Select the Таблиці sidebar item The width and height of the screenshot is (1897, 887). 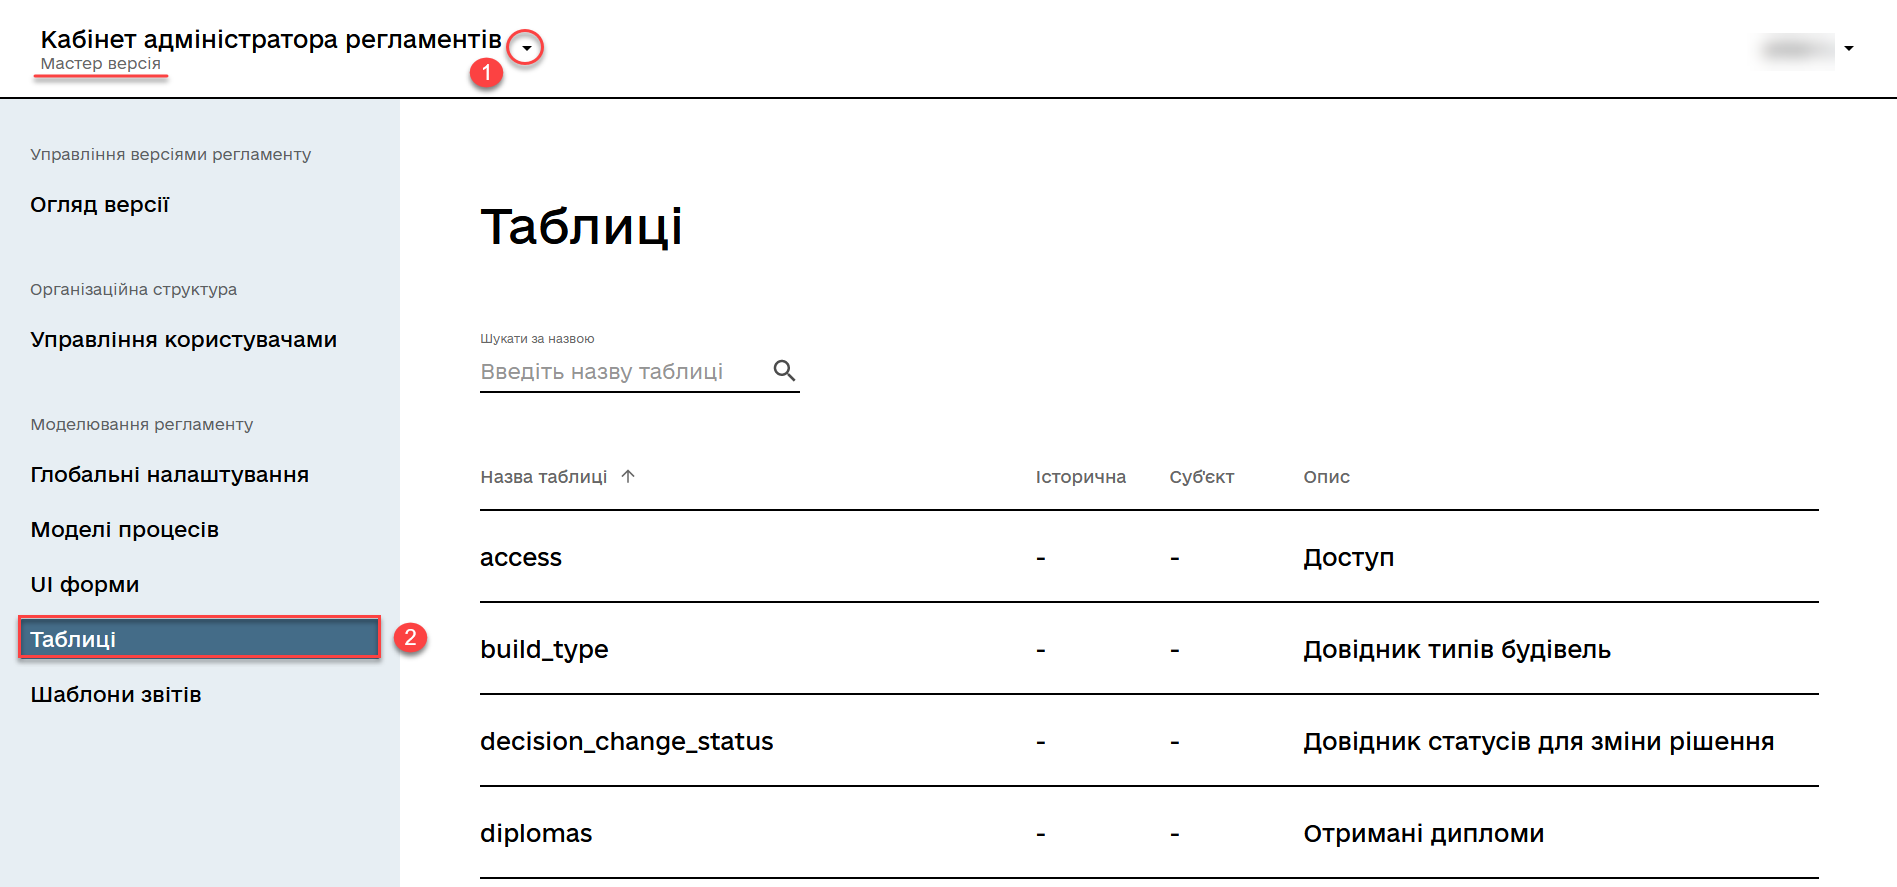199,639
